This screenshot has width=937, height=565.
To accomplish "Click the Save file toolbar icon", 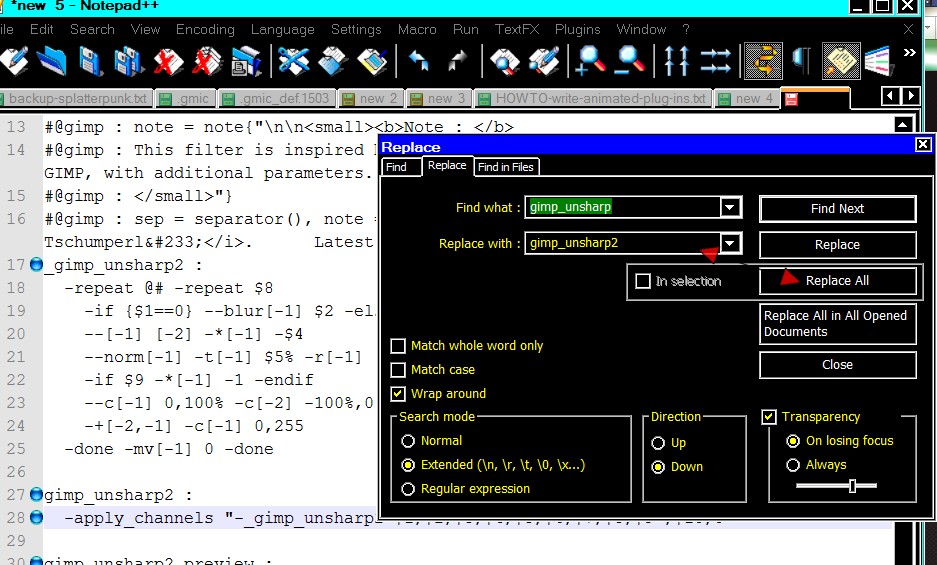I will pyautogui.click(x=90, y=61).
